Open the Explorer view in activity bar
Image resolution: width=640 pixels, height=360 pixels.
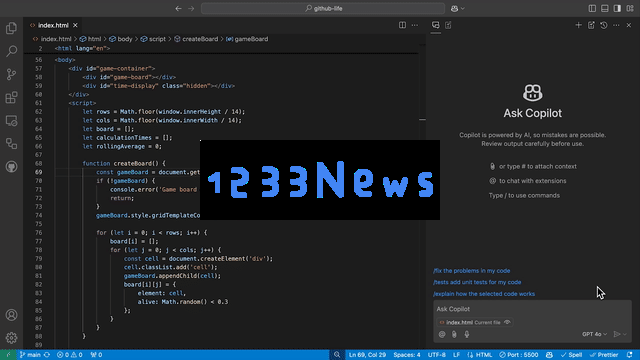[x=11, y=28]
